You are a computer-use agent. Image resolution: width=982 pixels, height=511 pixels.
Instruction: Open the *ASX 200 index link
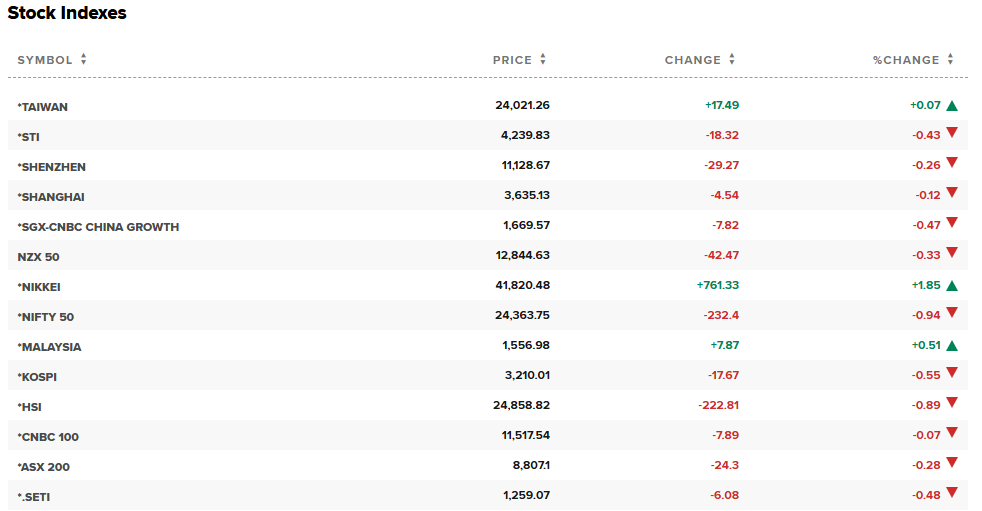(44, 468)
